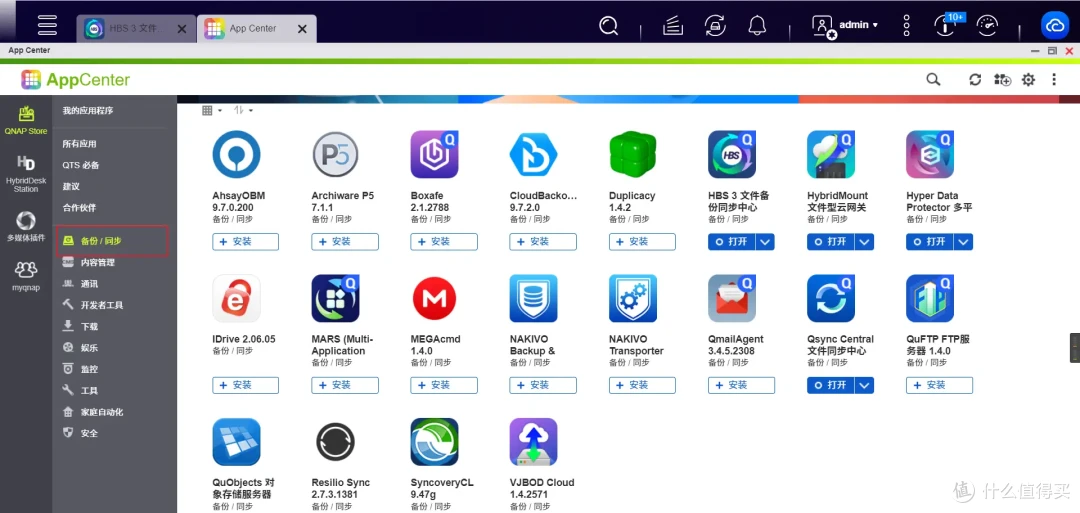
Task: Open the vertical dots more menu in top bar
Action: (x=906, y=25)
